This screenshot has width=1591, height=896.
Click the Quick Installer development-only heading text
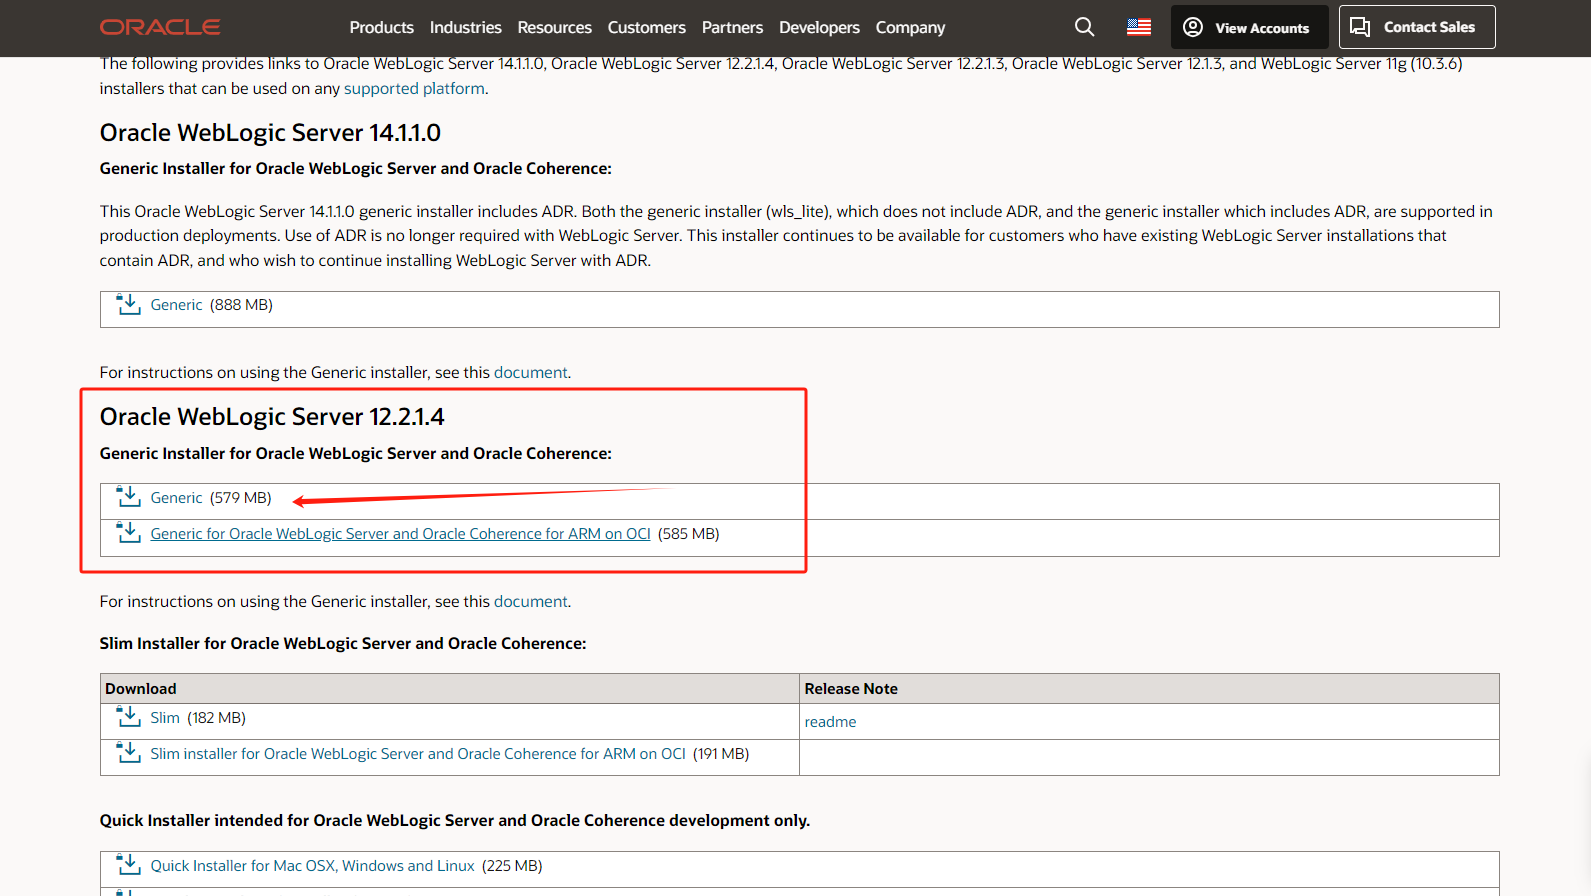tap(455, 820)
